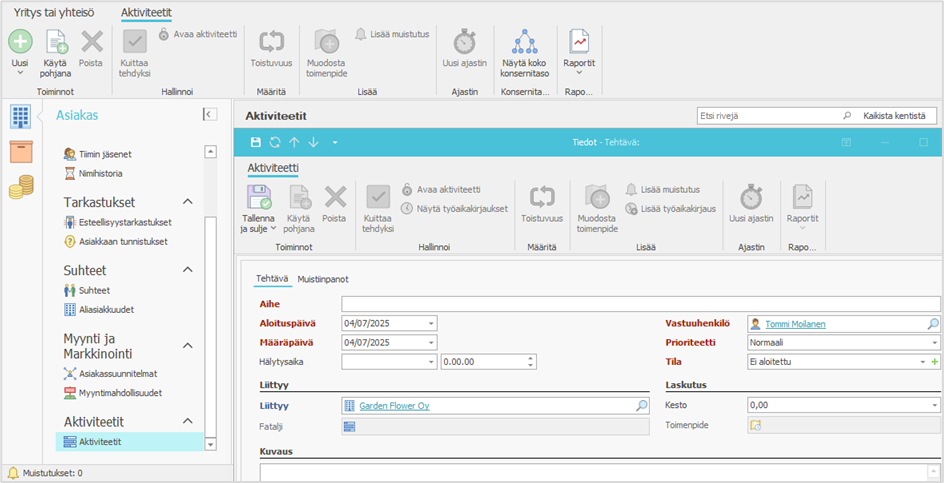
Task: Click the Tommi Moilanen link
Action: coord(795,324)
